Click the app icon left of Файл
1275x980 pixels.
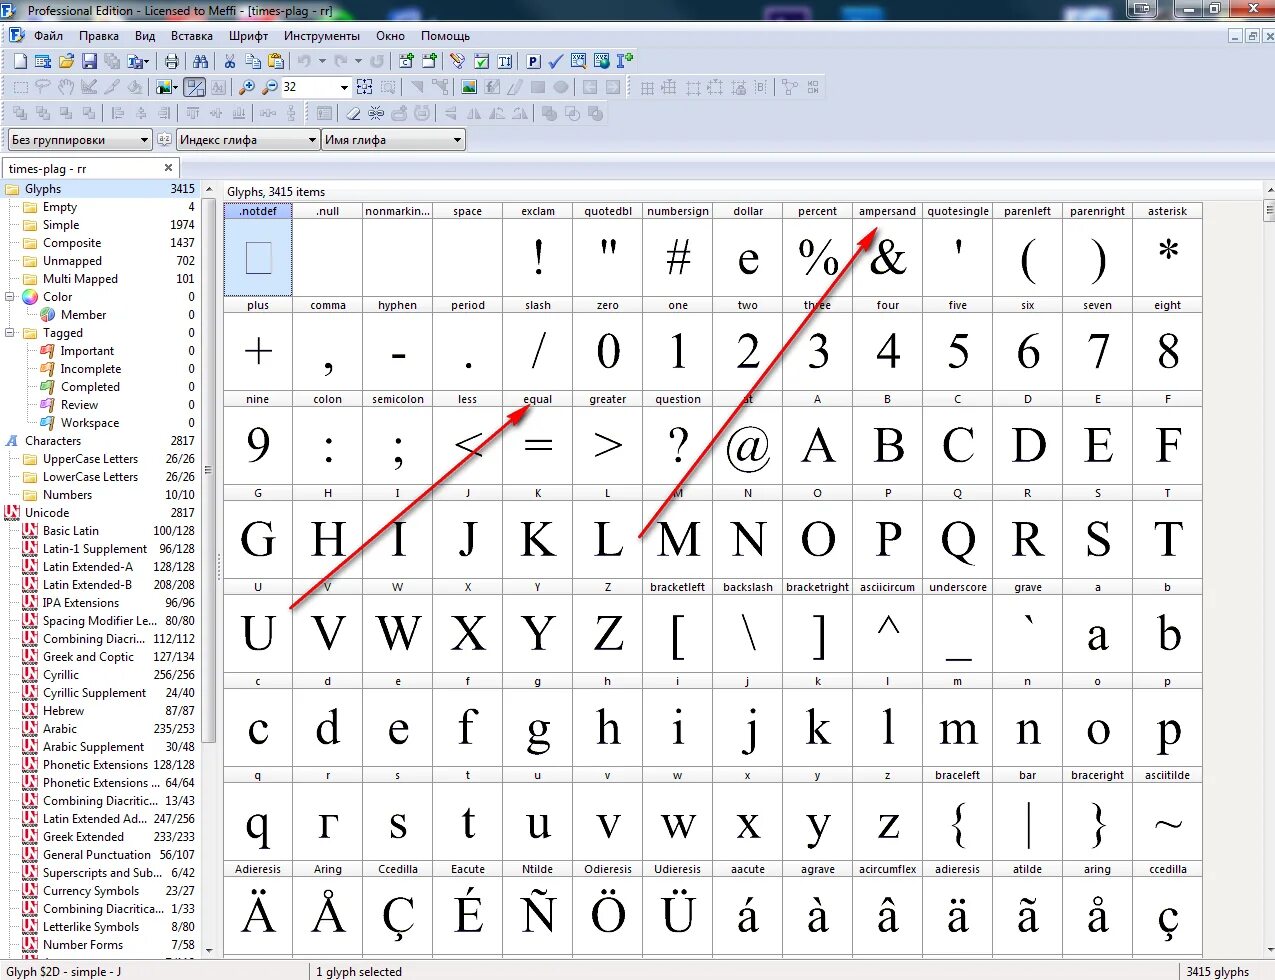click(17, 35)
